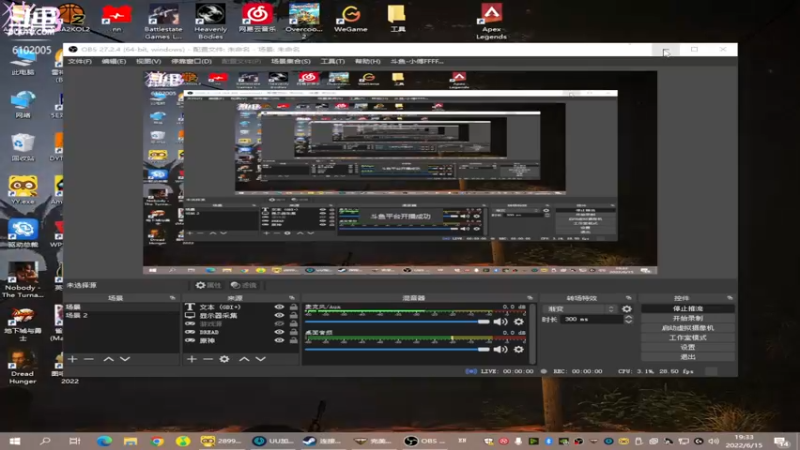The image size is (800, 450).
Task: Click 启动虚拟摄像机 button
Action: [688, 328]
